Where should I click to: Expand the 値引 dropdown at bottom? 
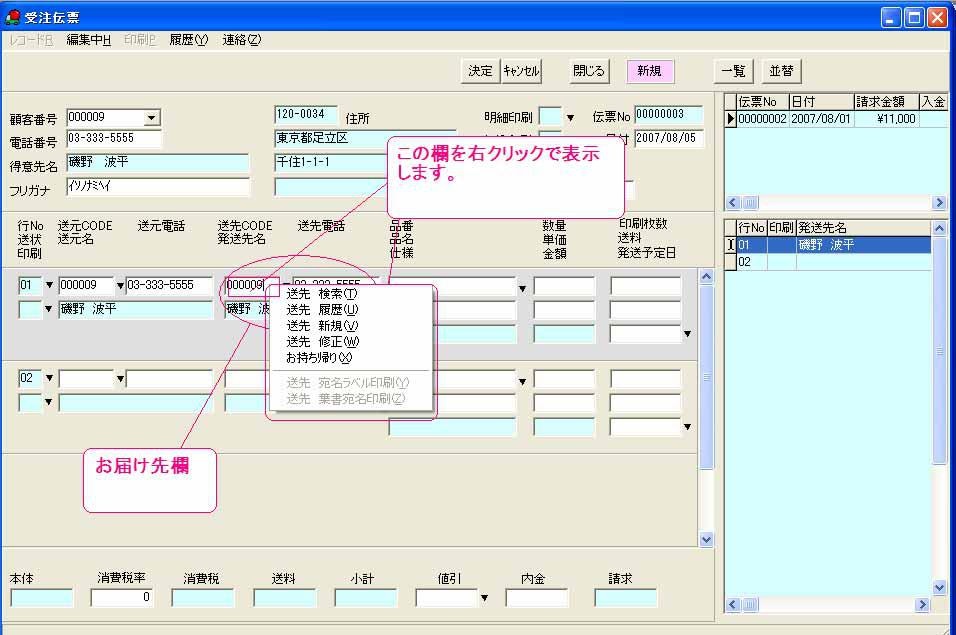pos(486,598)
